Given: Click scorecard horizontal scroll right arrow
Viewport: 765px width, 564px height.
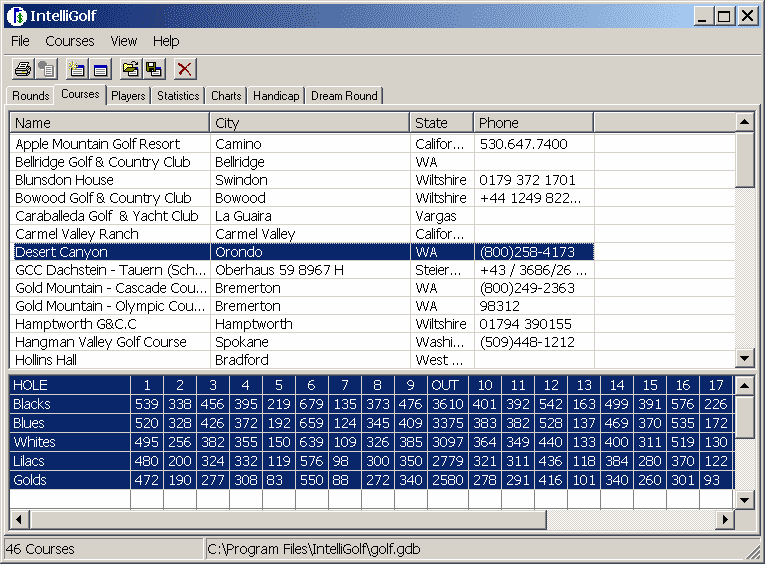Looking at the screenshot, I should 725,520.
